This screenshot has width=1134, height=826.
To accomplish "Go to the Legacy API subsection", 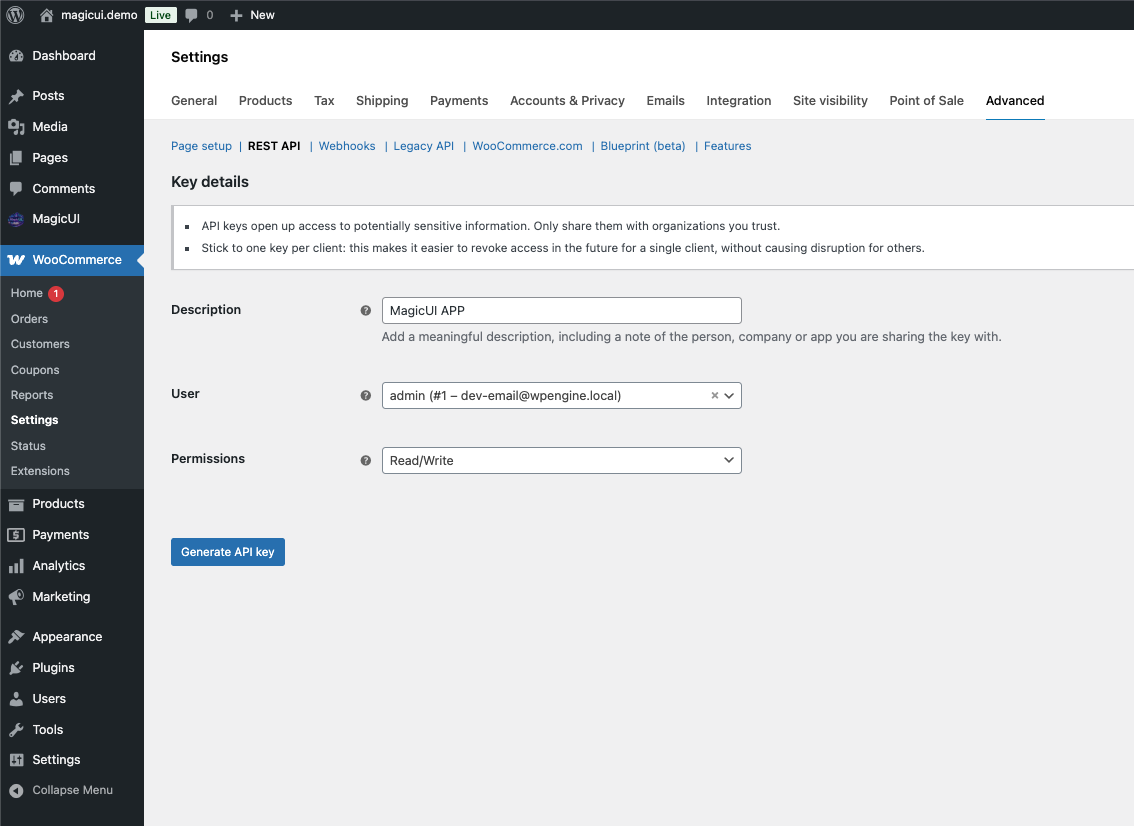I will [x=423, y=146].
